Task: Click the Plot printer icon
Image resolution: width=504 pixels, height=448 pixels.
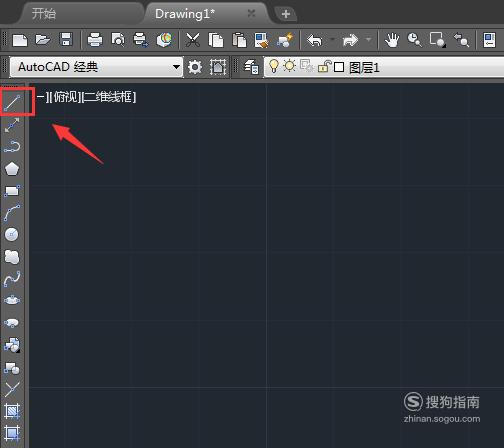Action: tap(95, 40)
